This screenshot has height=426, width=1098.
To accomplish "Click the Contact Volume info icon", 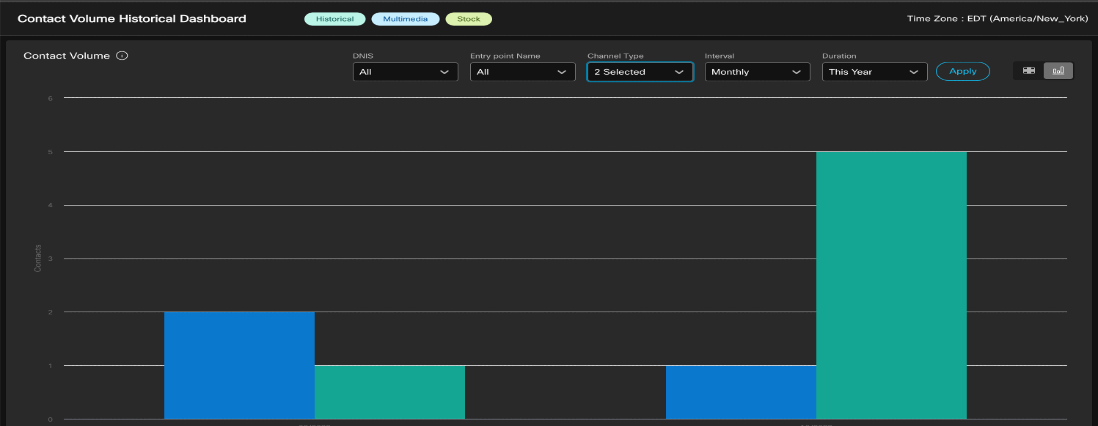I will (122, 56).
